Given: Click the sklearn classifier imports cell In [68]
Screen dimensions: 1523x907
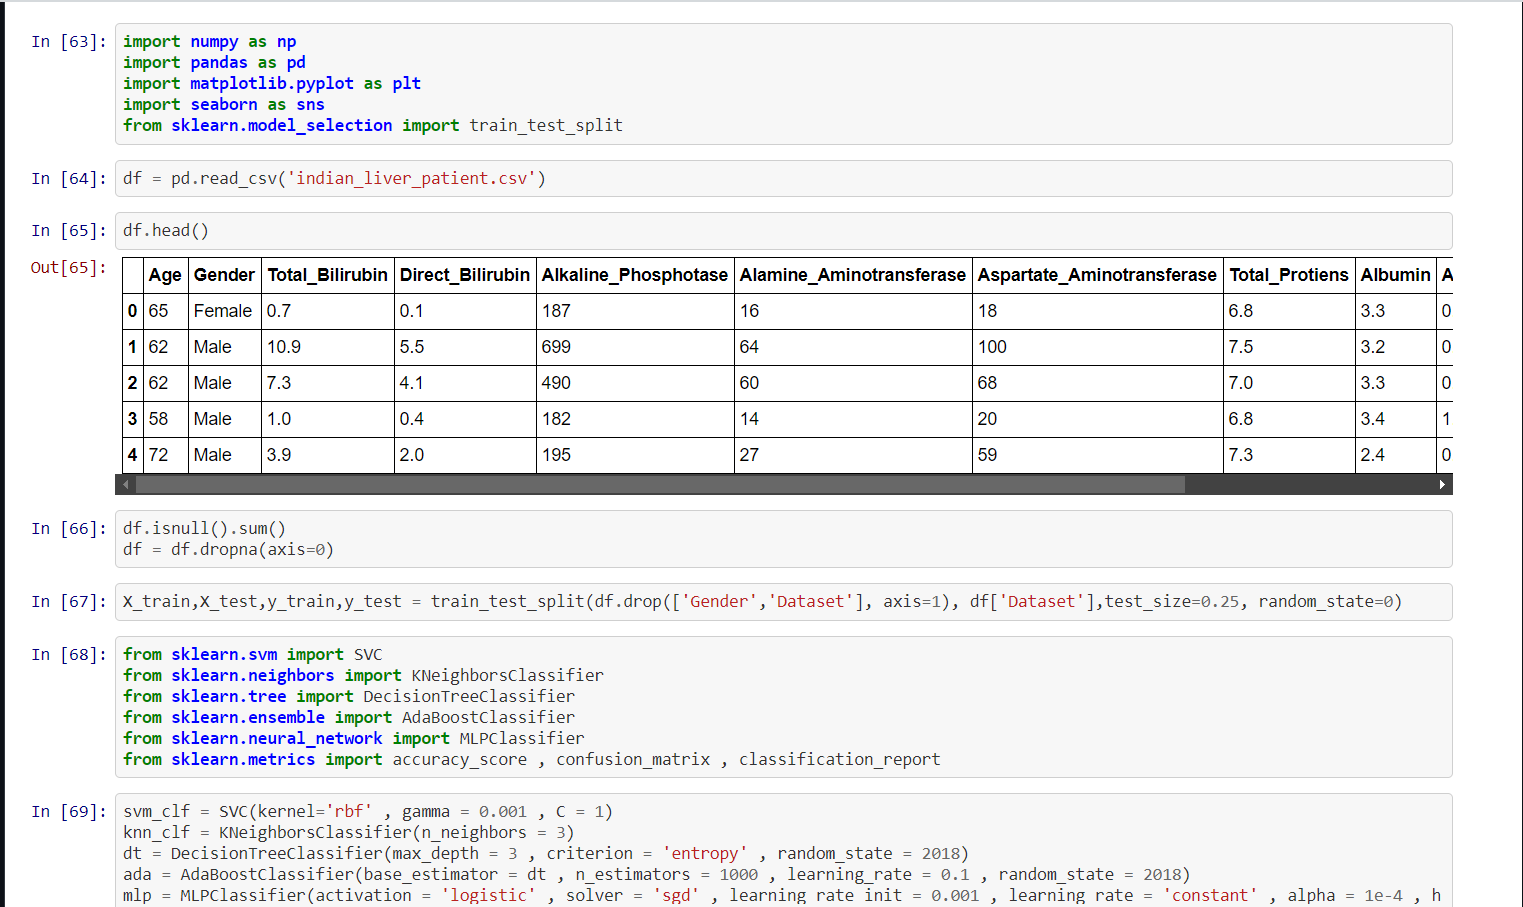Looking at the screenshot, I should pos(783,707).
